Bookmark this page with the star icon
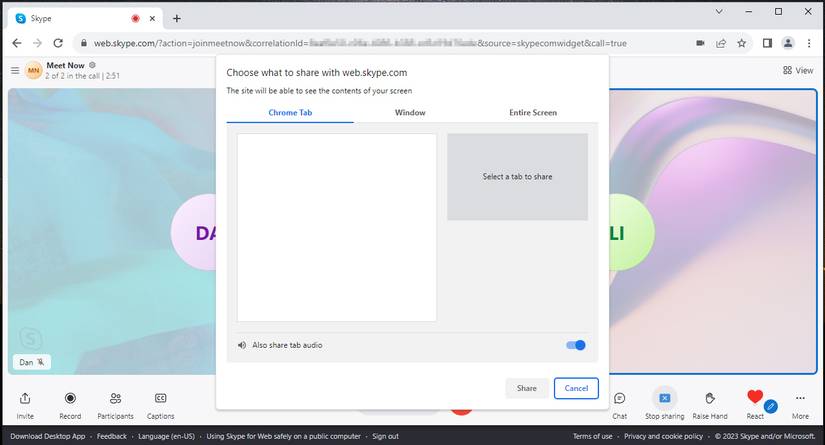 741,43
